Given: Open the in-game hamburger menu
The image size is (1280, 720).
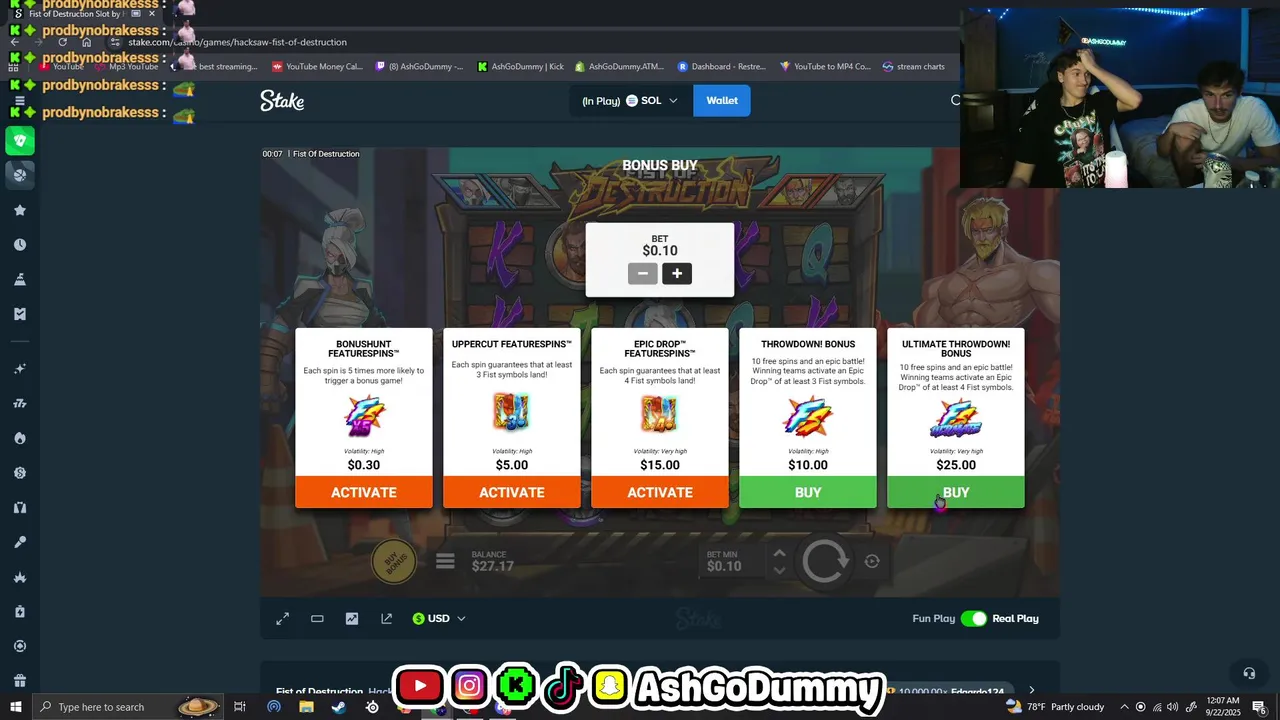Looking at the screenshot, I should pos(445,562).
